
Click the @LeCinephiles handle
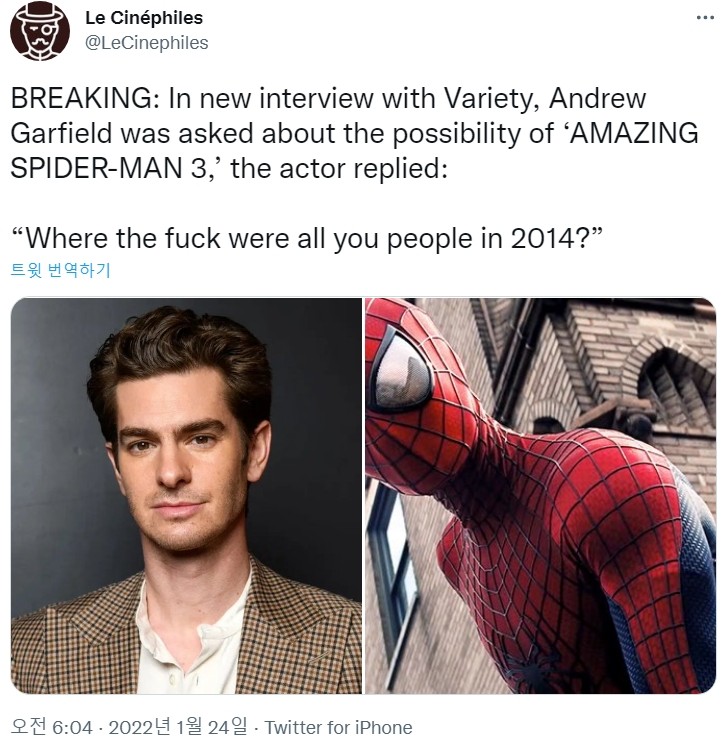[x=146, y=43]
